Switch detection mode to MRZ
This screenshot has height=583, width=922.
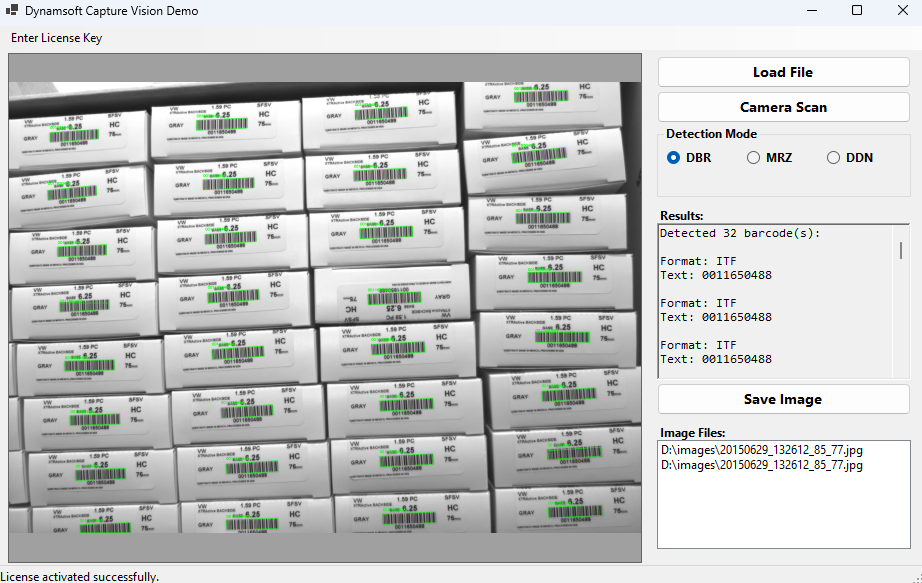[x=753, y=157]
